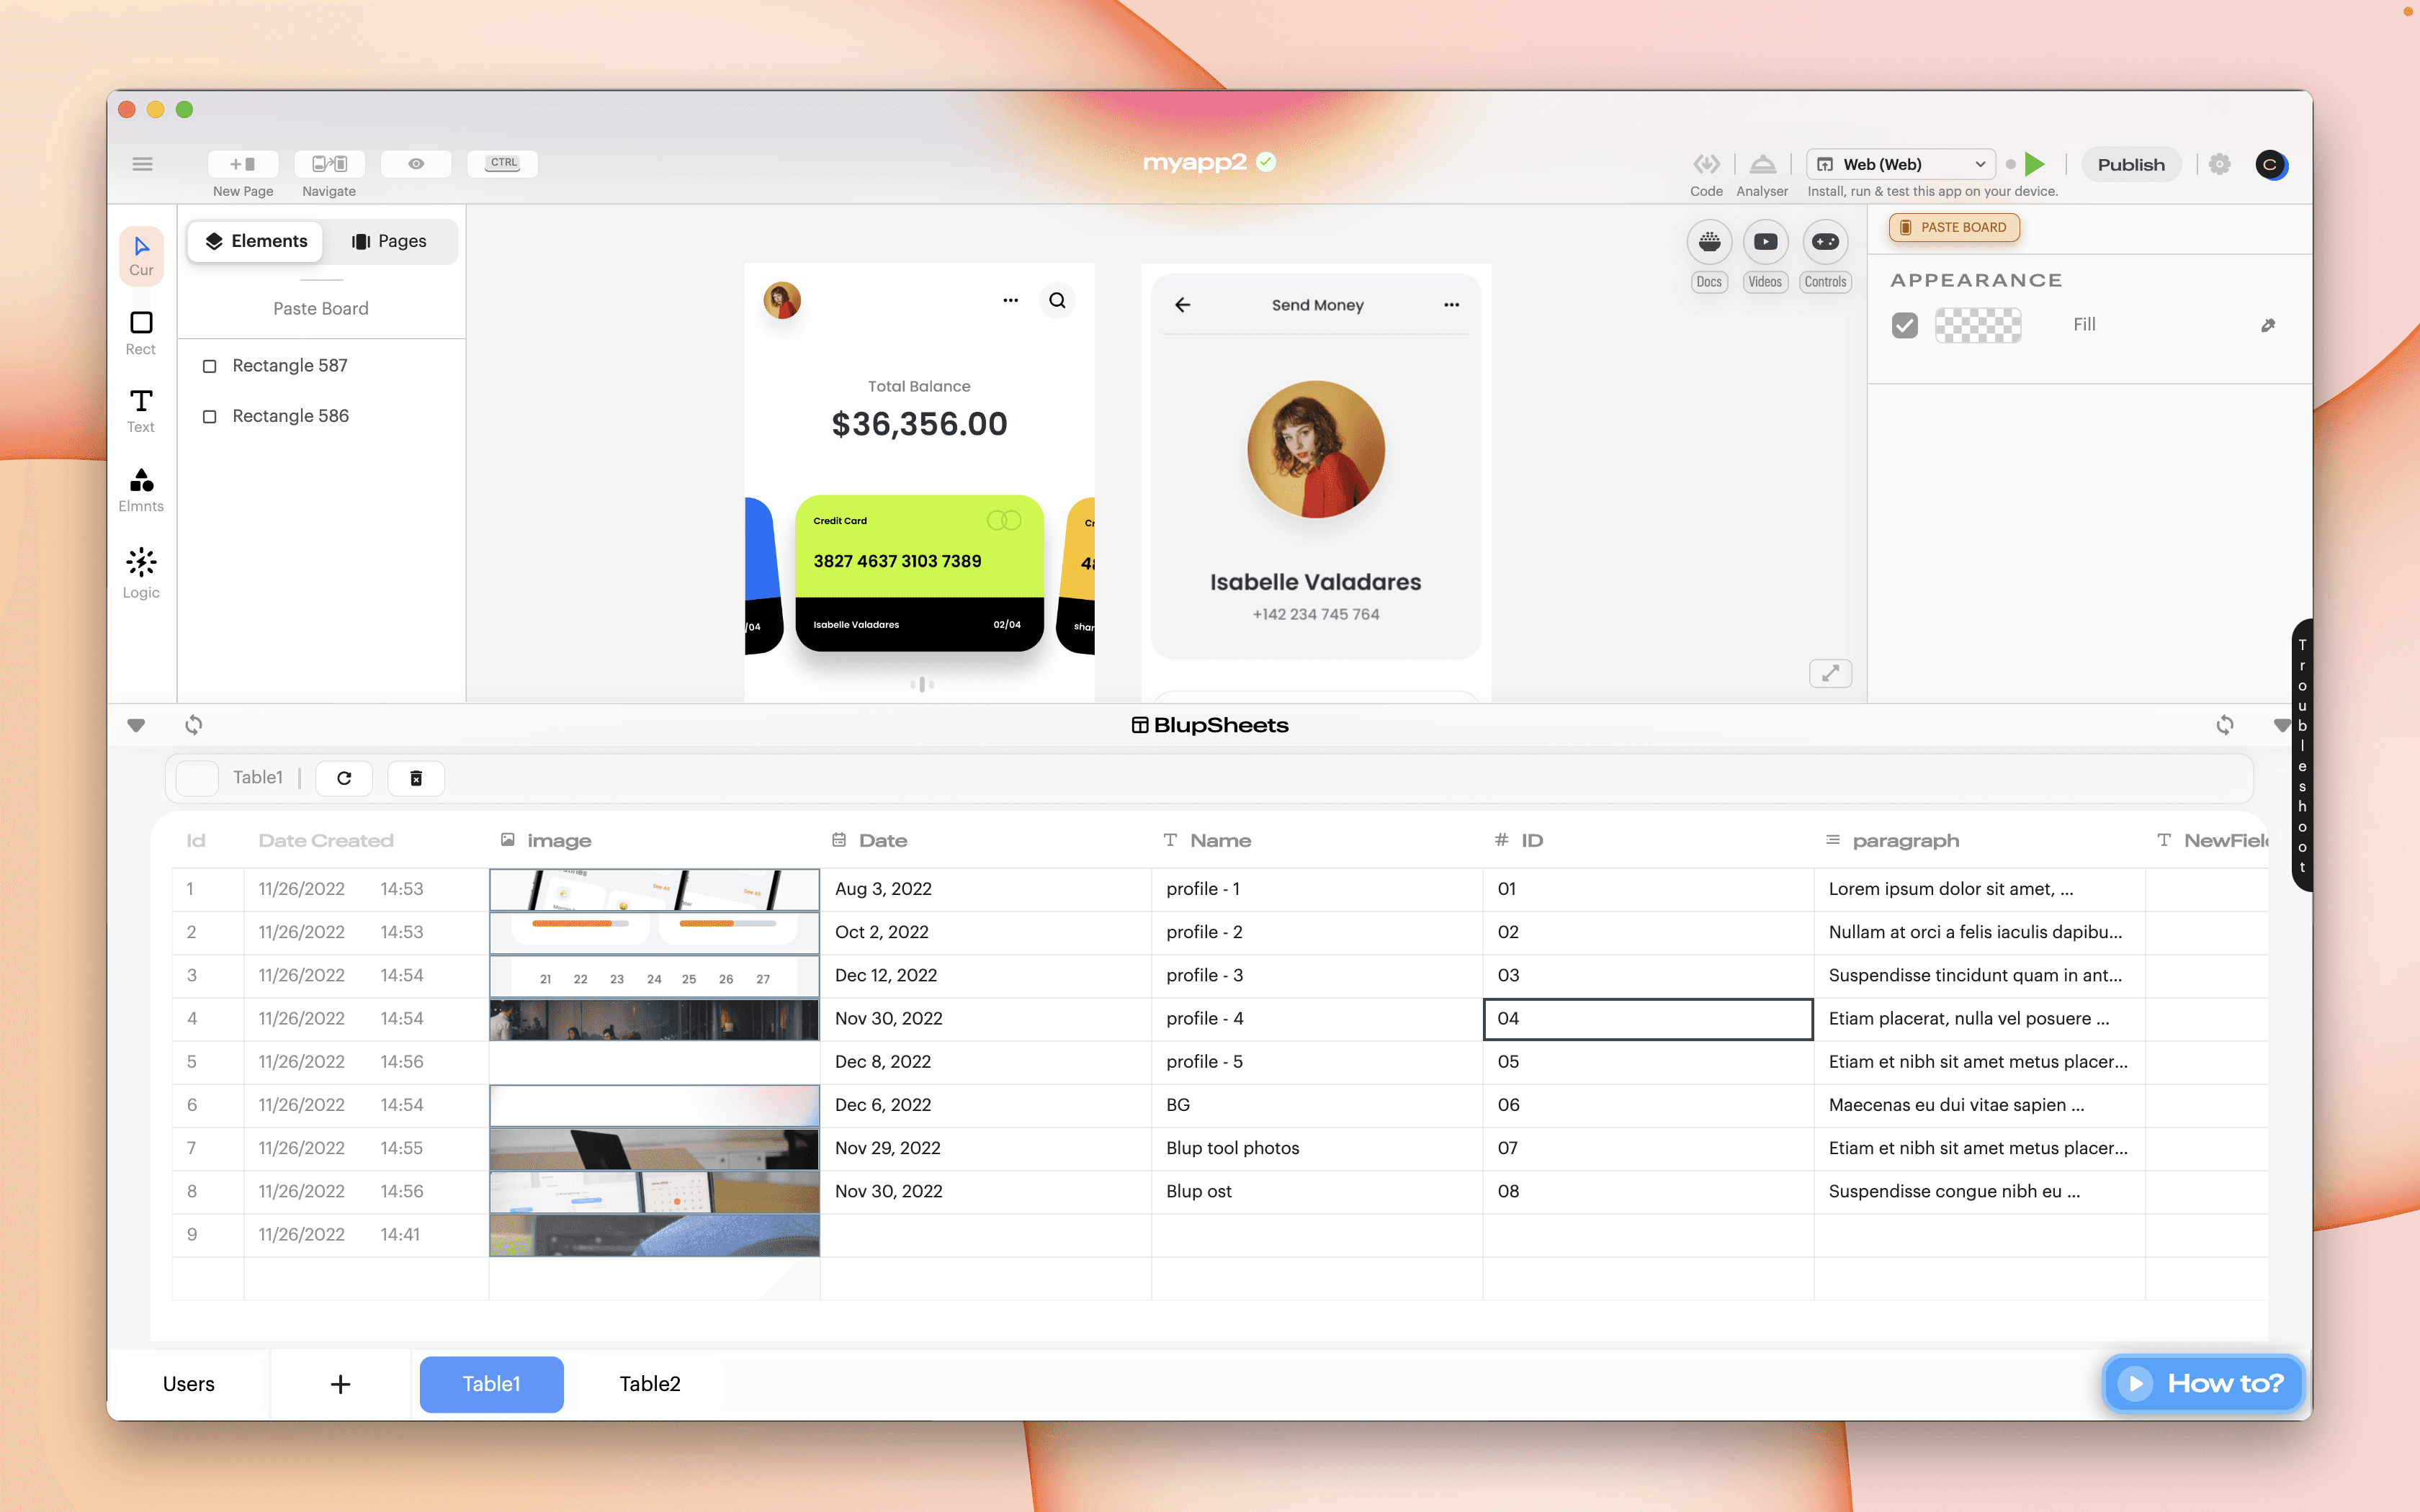Click the green Run play button
This screenshot has width=2420, height=1512.
tap(2034, 164)
